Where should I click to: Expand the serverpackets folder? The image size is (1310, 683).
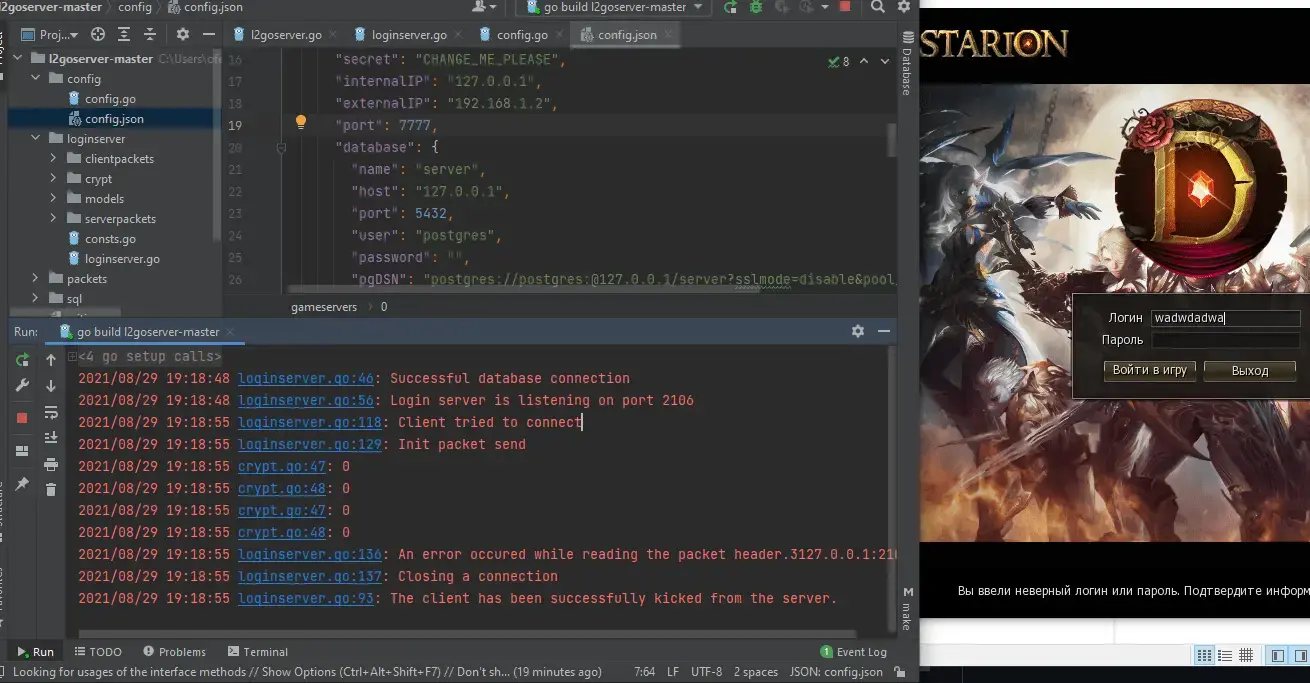(55, 218)
